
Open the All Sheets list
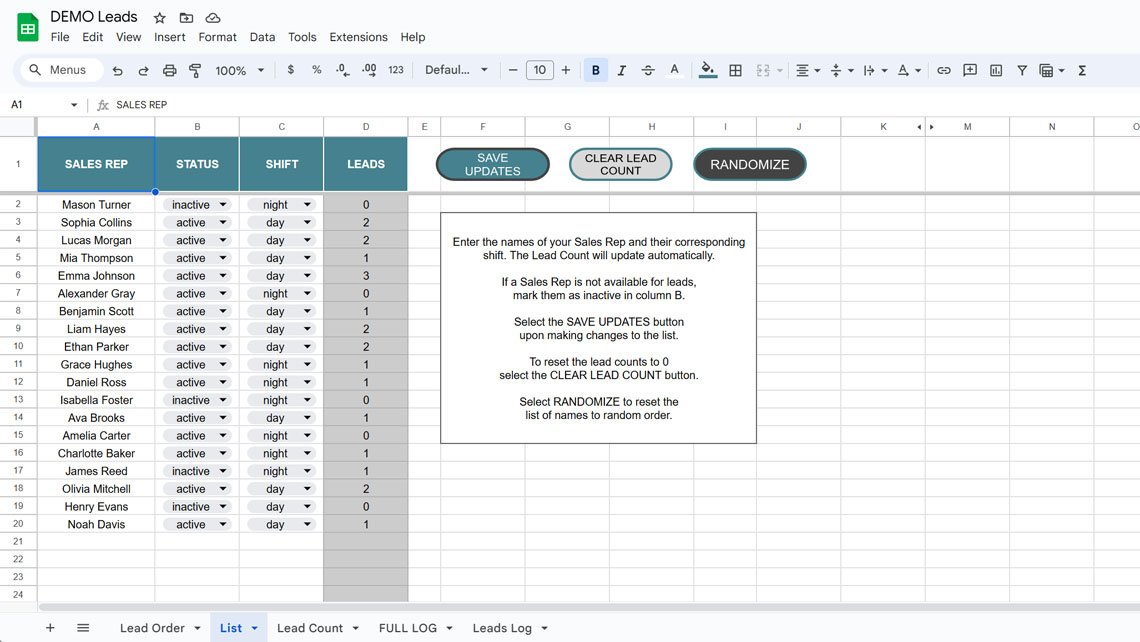click(83, 627)
